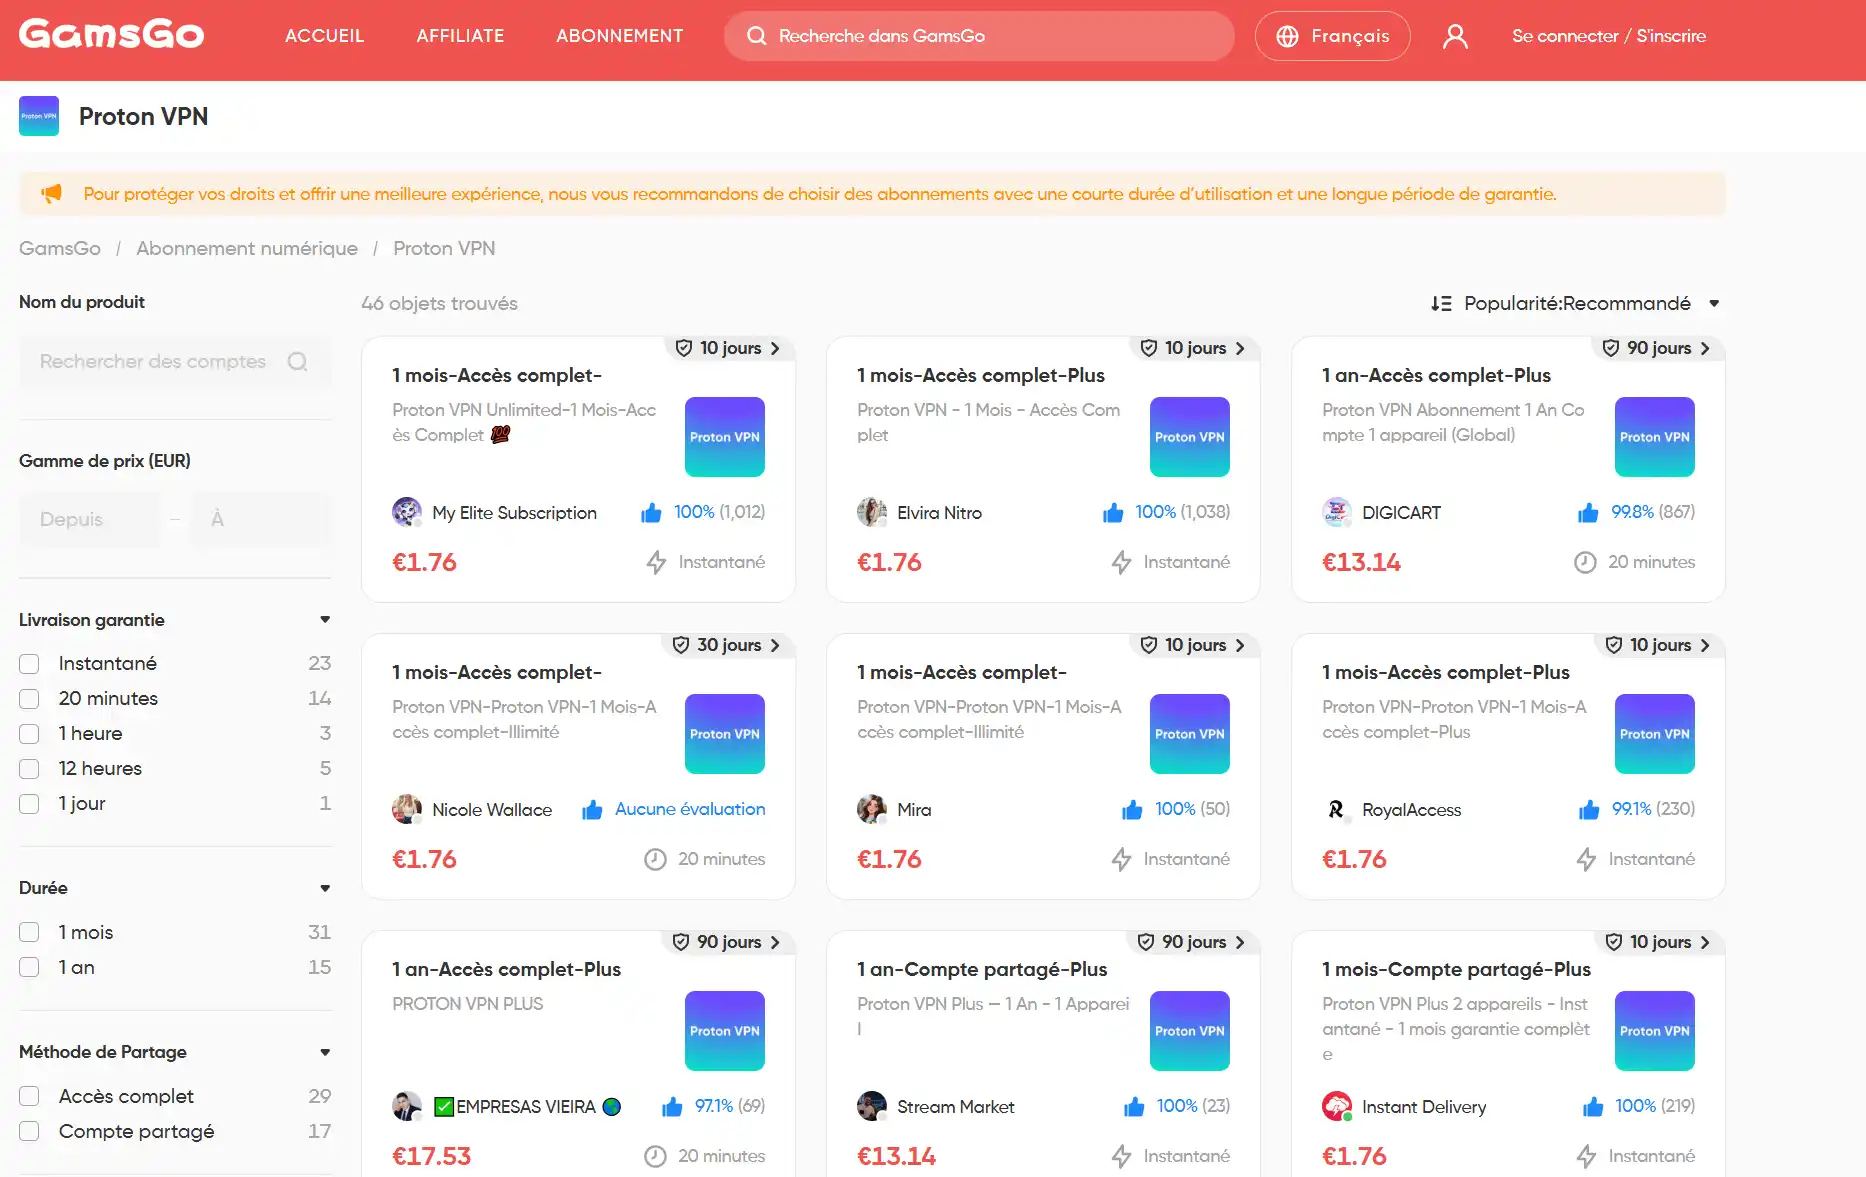Tick the Instantané delivery checkbox
This screenshot has width=1866, height=1177.
(29, 664)
